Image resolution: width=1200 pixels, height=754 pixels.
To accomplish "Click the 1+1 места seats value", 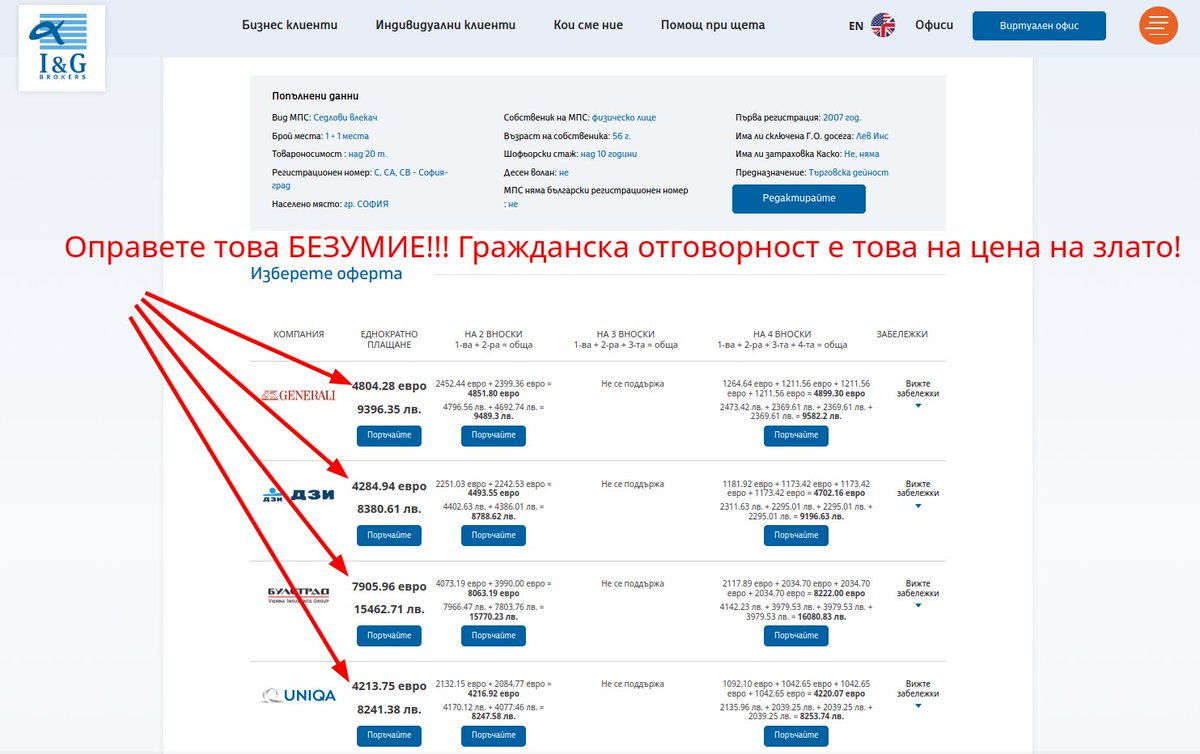I will click(x=347, y=136).
